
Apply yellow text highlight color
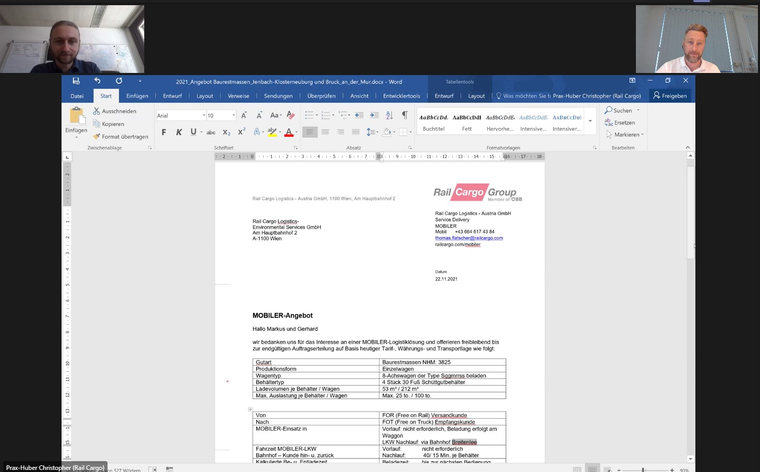pyautogui.click(x=272, y=132)
